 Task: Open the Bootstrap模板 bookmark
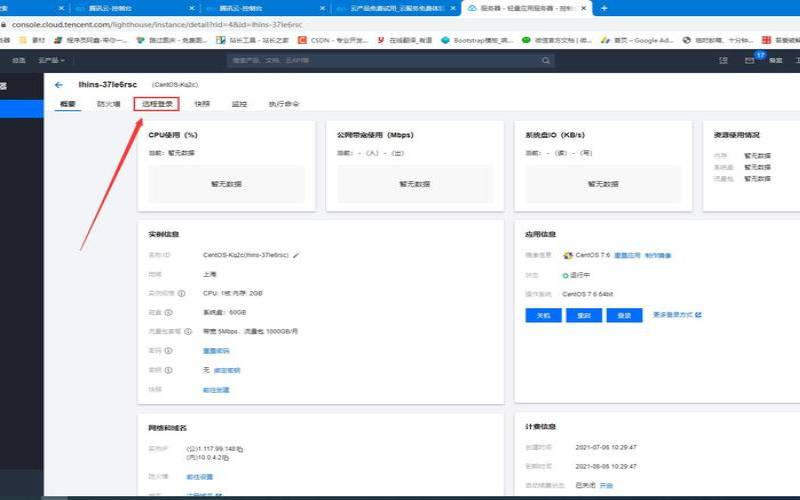tap(477, 40)
